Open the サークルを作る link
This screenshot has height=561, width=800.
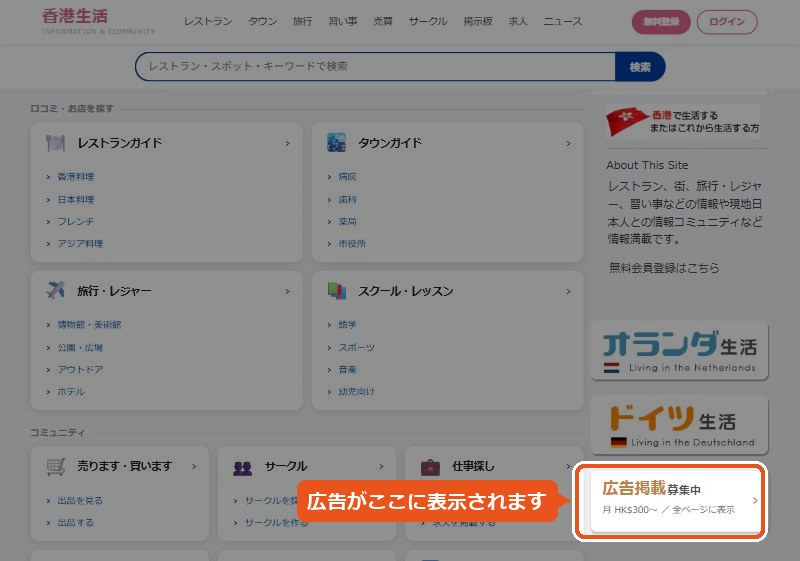click(x=276, y=522)
